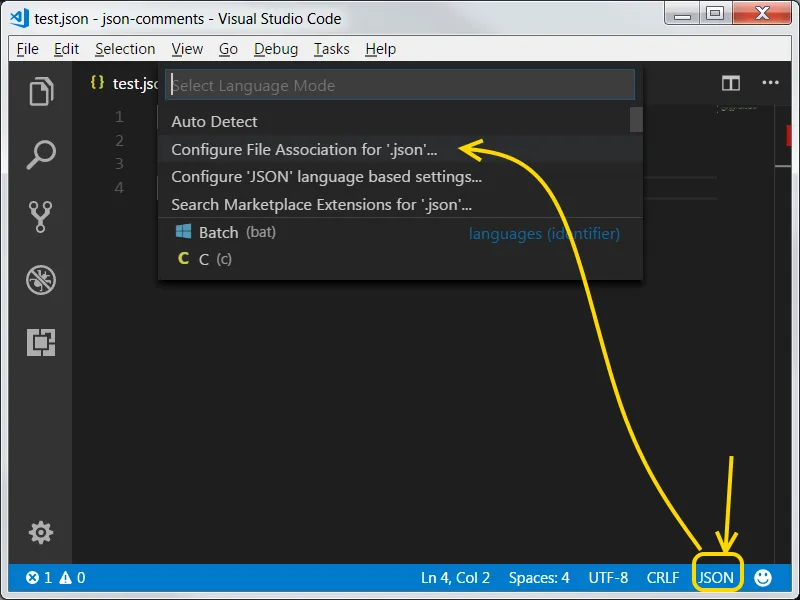Viewport: 800px width, 600px height.
Task: Open the Debug menu
Action: point(276,49)
